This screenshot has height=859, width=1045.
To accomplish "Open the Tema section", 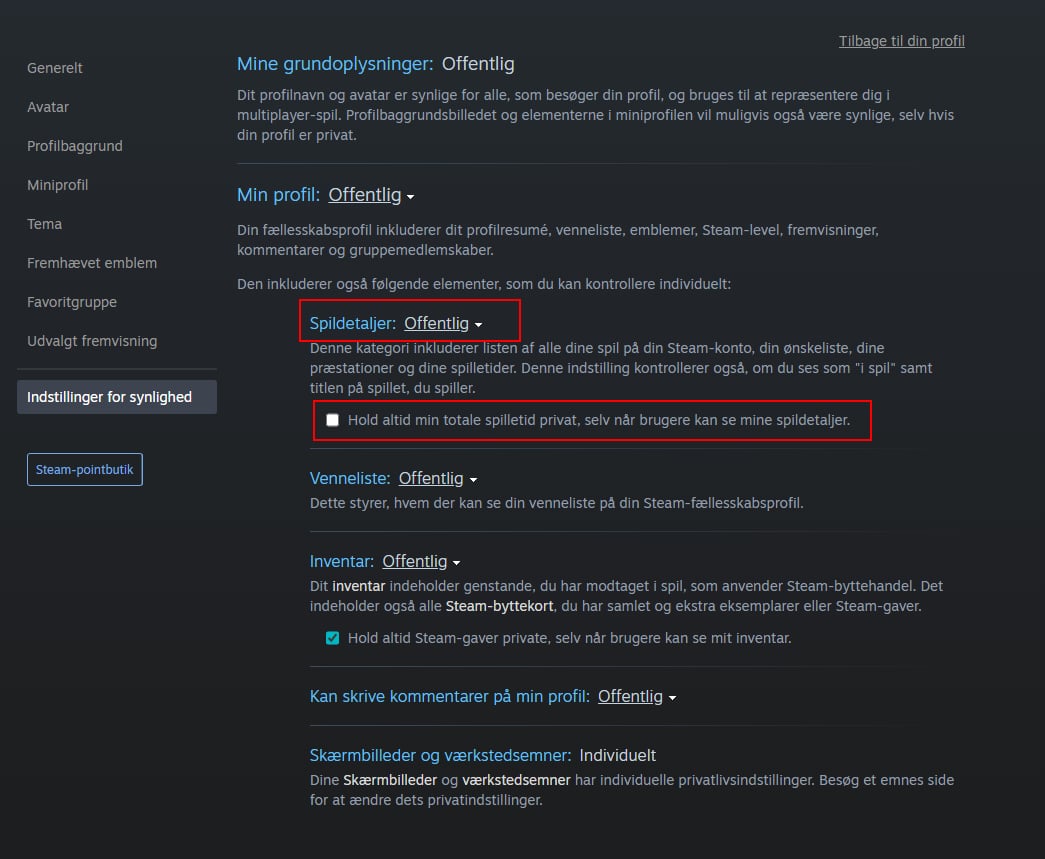I will tap(45, 224).
